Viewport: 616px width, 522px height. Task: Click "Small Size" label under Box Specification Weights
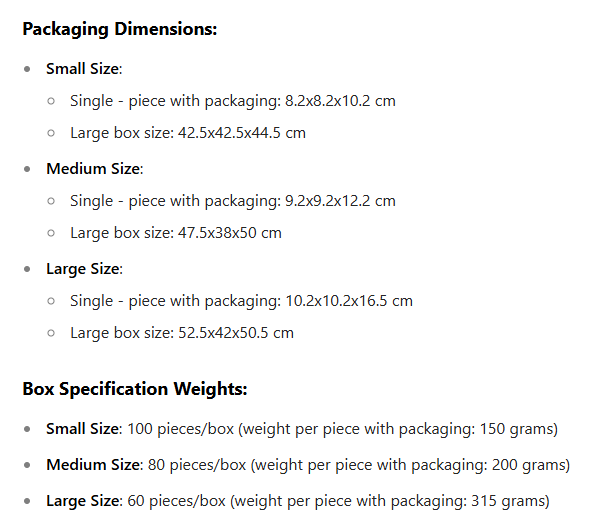pyautogui.click(x=83, y=429)
